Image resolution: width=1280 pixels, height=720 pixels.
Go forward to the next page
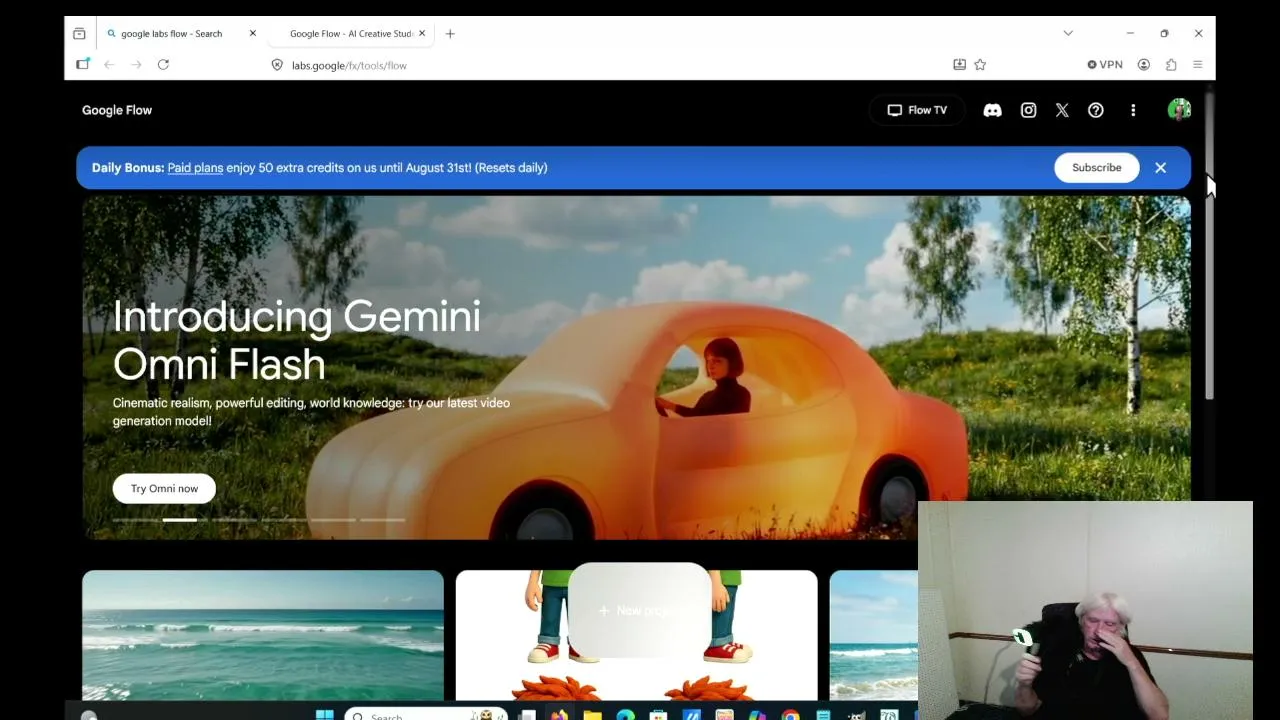[136, 65]
